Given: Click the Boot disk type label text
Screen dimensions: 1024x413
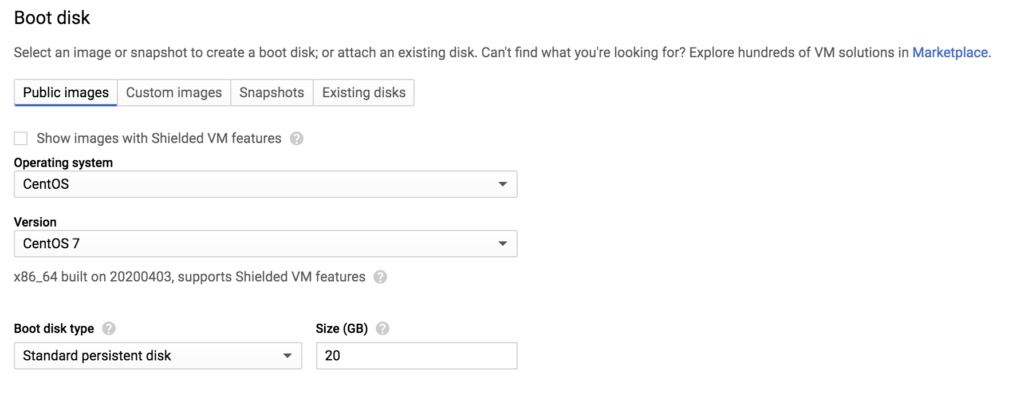Looking at the screenshot, I should click(54, 328).
